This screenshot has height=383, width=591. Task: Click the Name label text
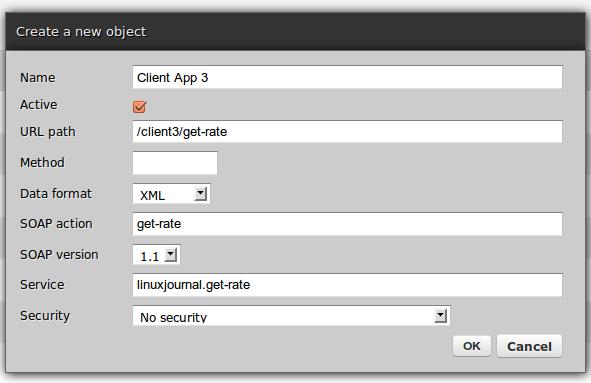tap(38, 78)
